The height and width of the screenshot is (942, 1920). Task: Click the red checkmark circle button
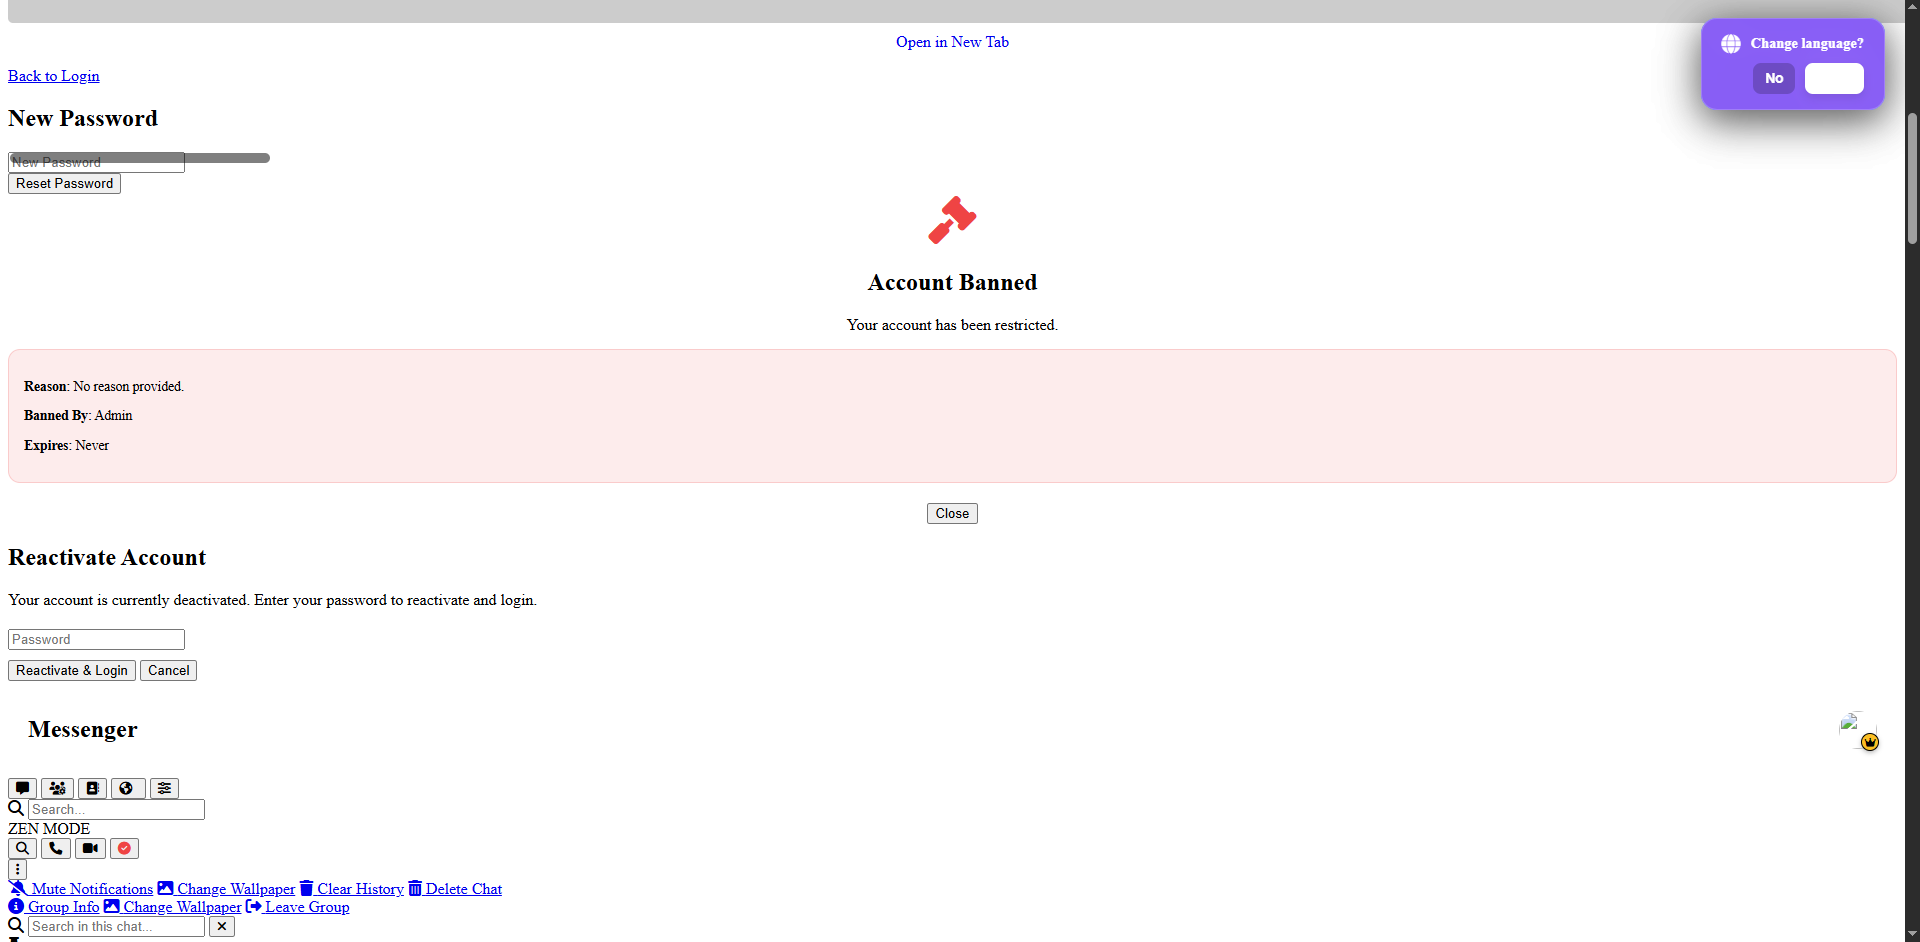tap(124, 848)
